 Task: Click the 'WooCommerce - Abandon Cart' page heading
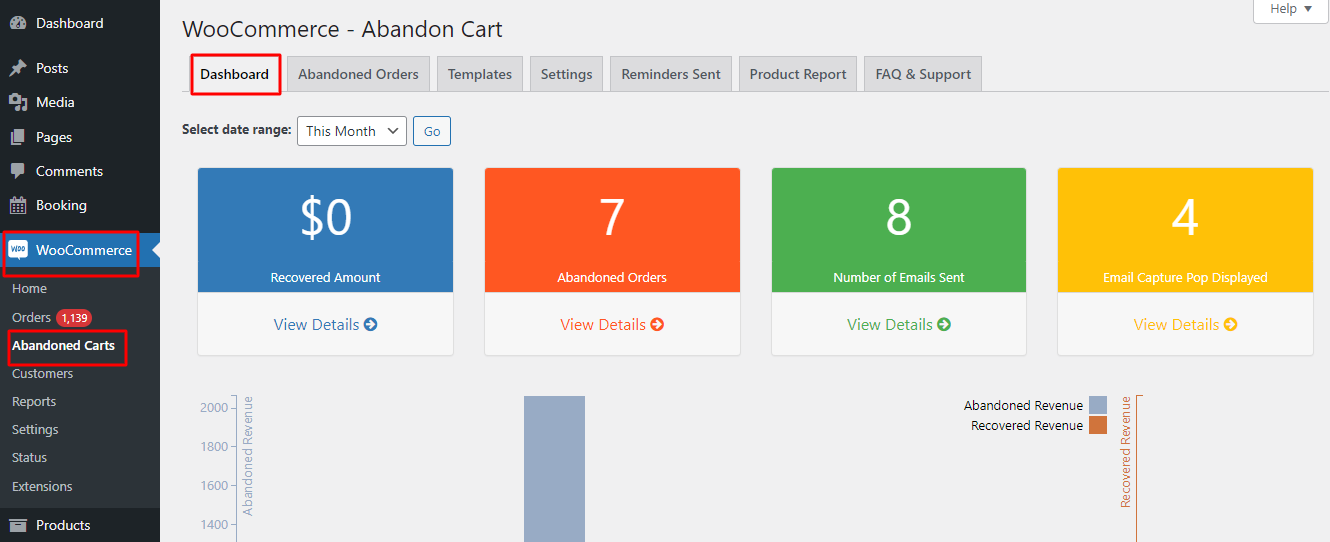click(342, 29)
